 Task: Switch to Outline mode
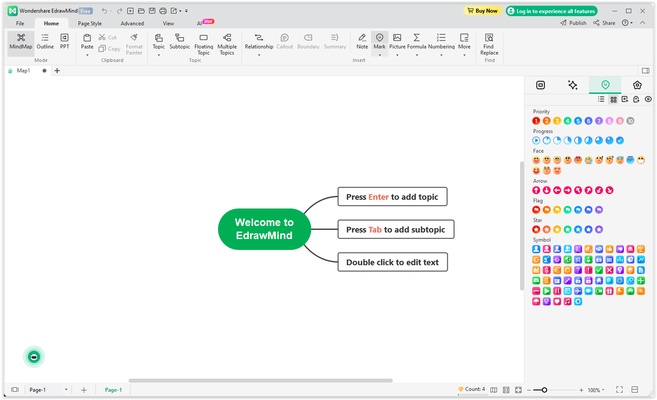[45, 41]
